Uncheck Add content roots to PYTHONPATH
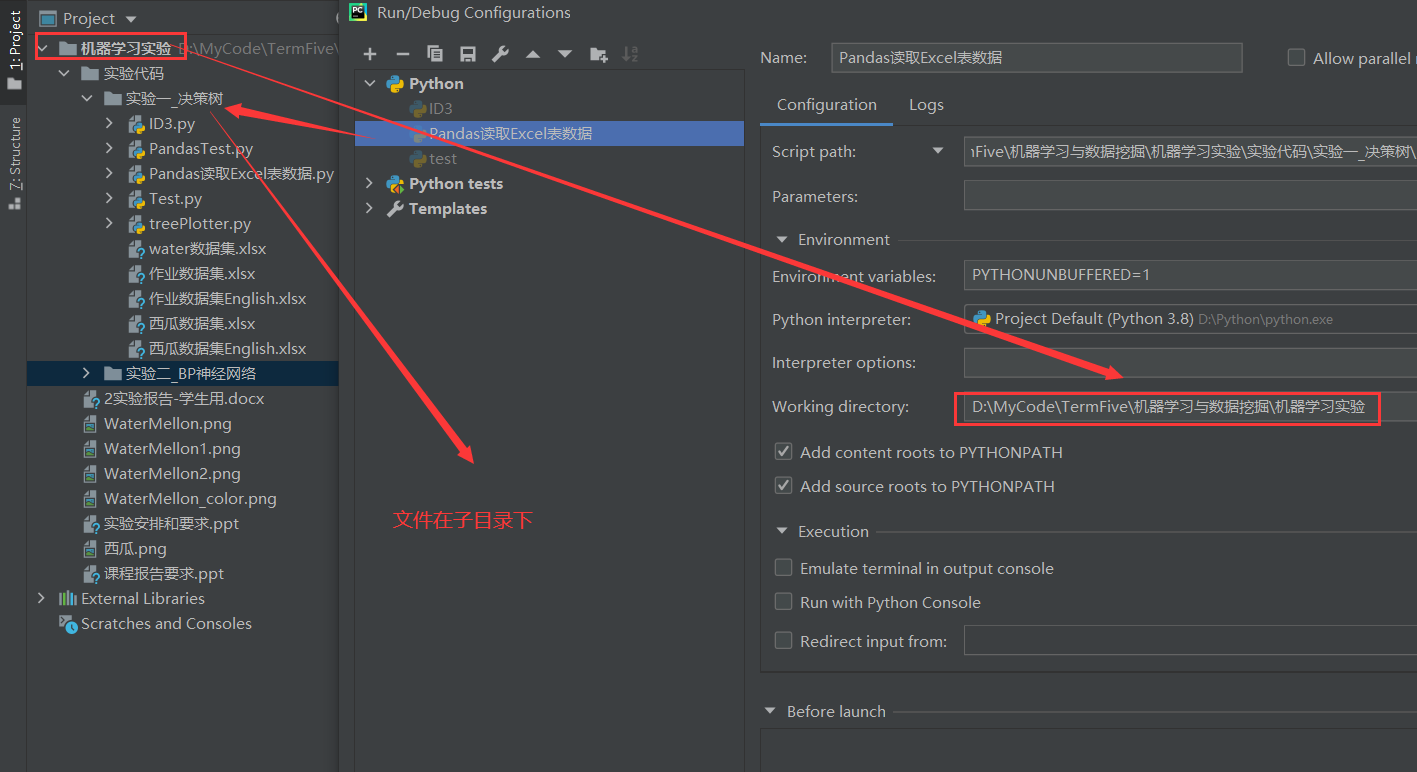 (x=784, y=452)
